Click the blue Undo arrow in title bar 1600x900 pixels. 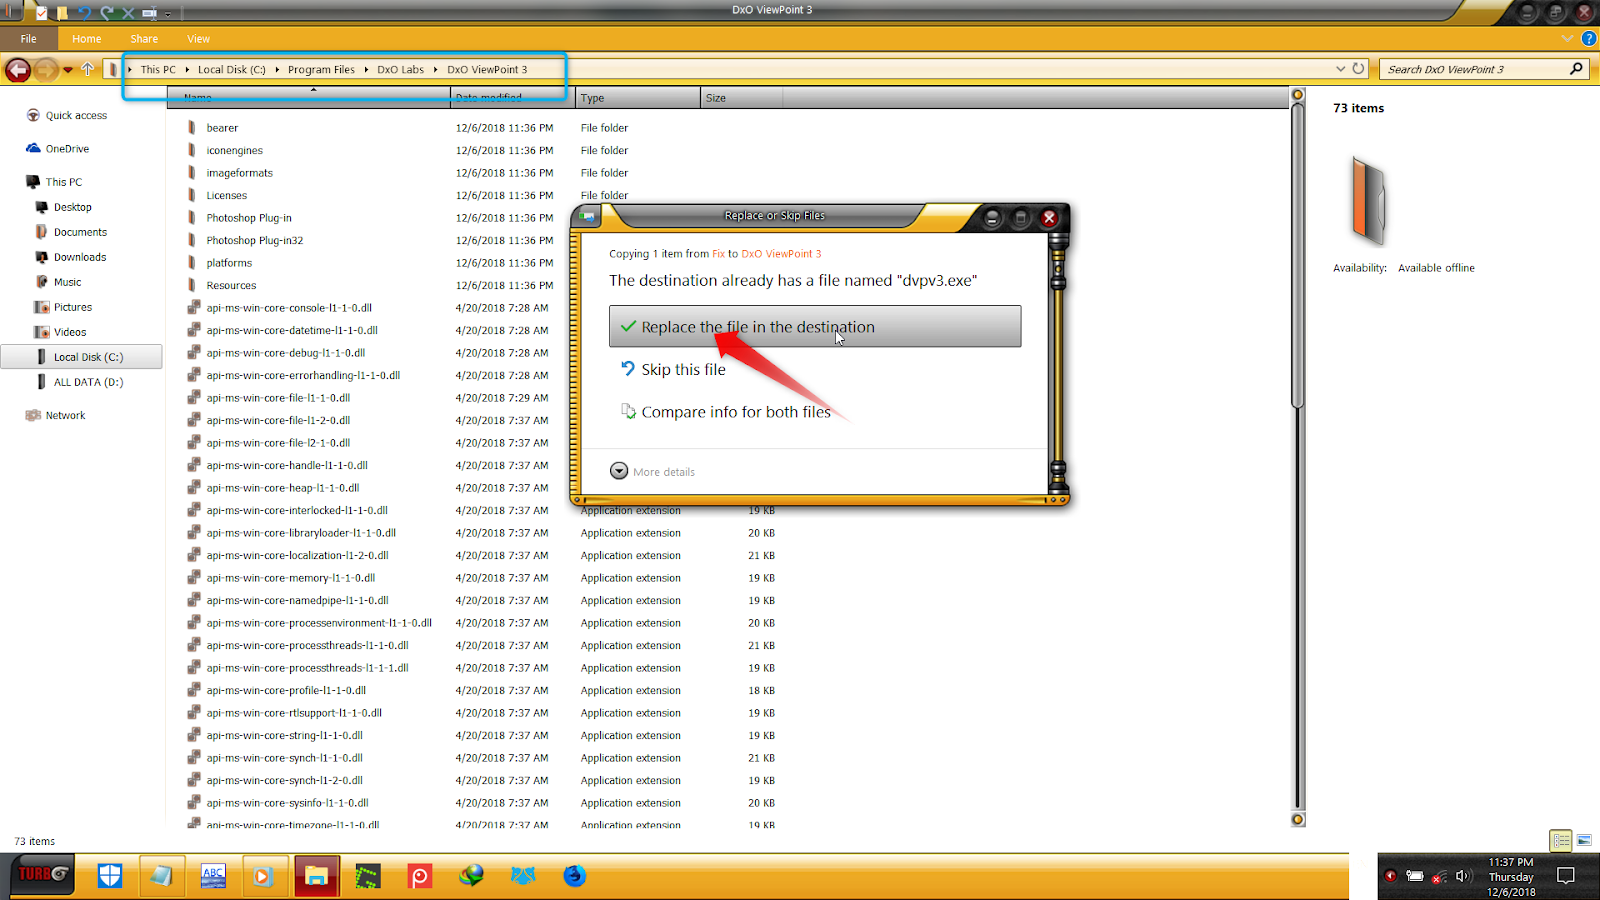tap(84, 13)
